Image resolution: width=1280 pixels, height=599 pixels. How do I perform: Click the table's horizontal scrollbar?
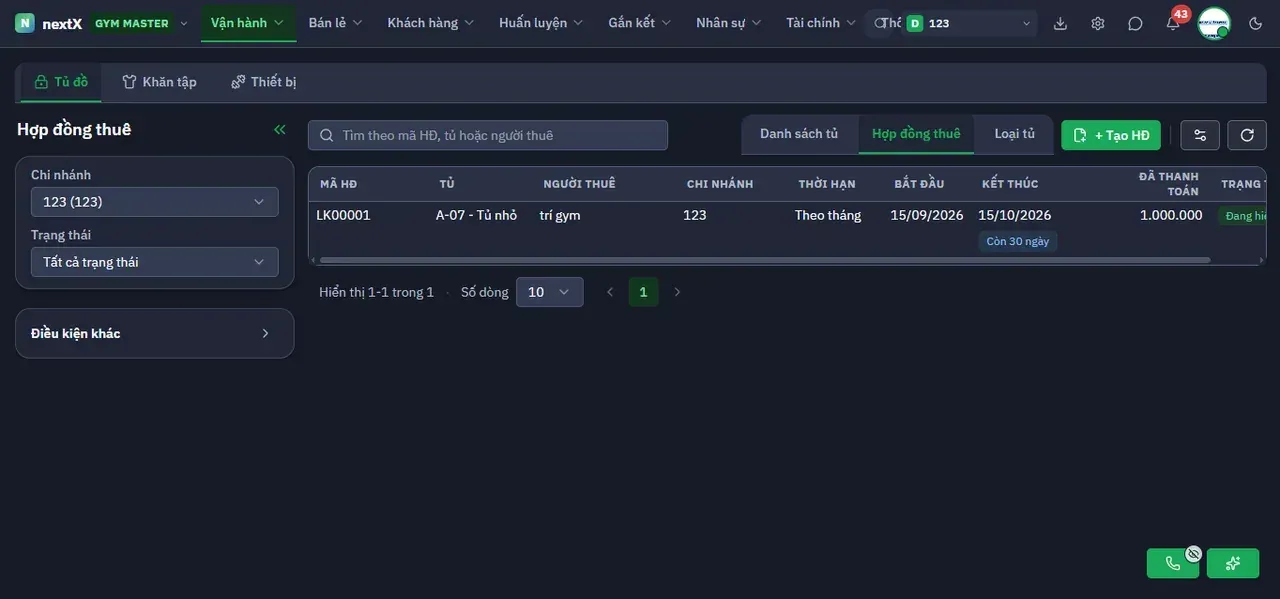(765, 260)
